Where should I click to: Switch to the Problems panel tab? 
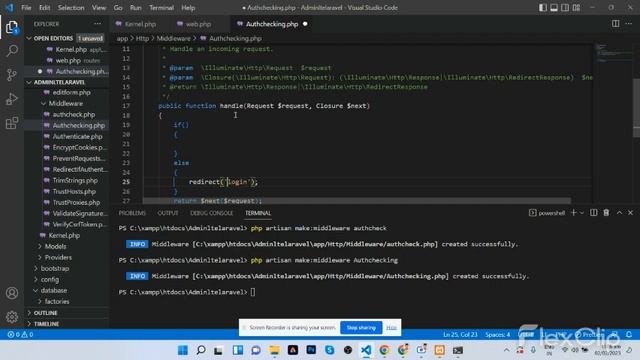pos(132,213)
